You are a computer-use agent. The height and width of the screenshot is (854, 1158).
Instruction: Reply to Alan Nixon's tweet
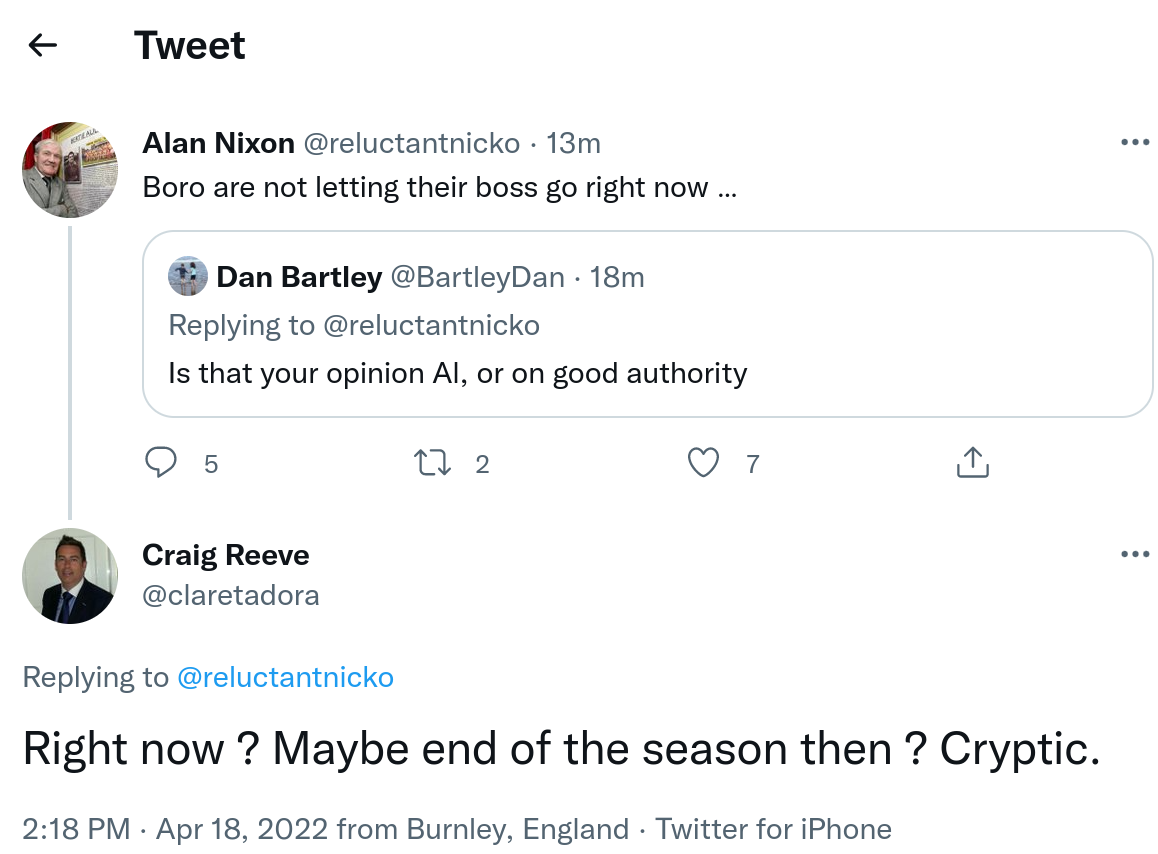click(x=162, y=463)
